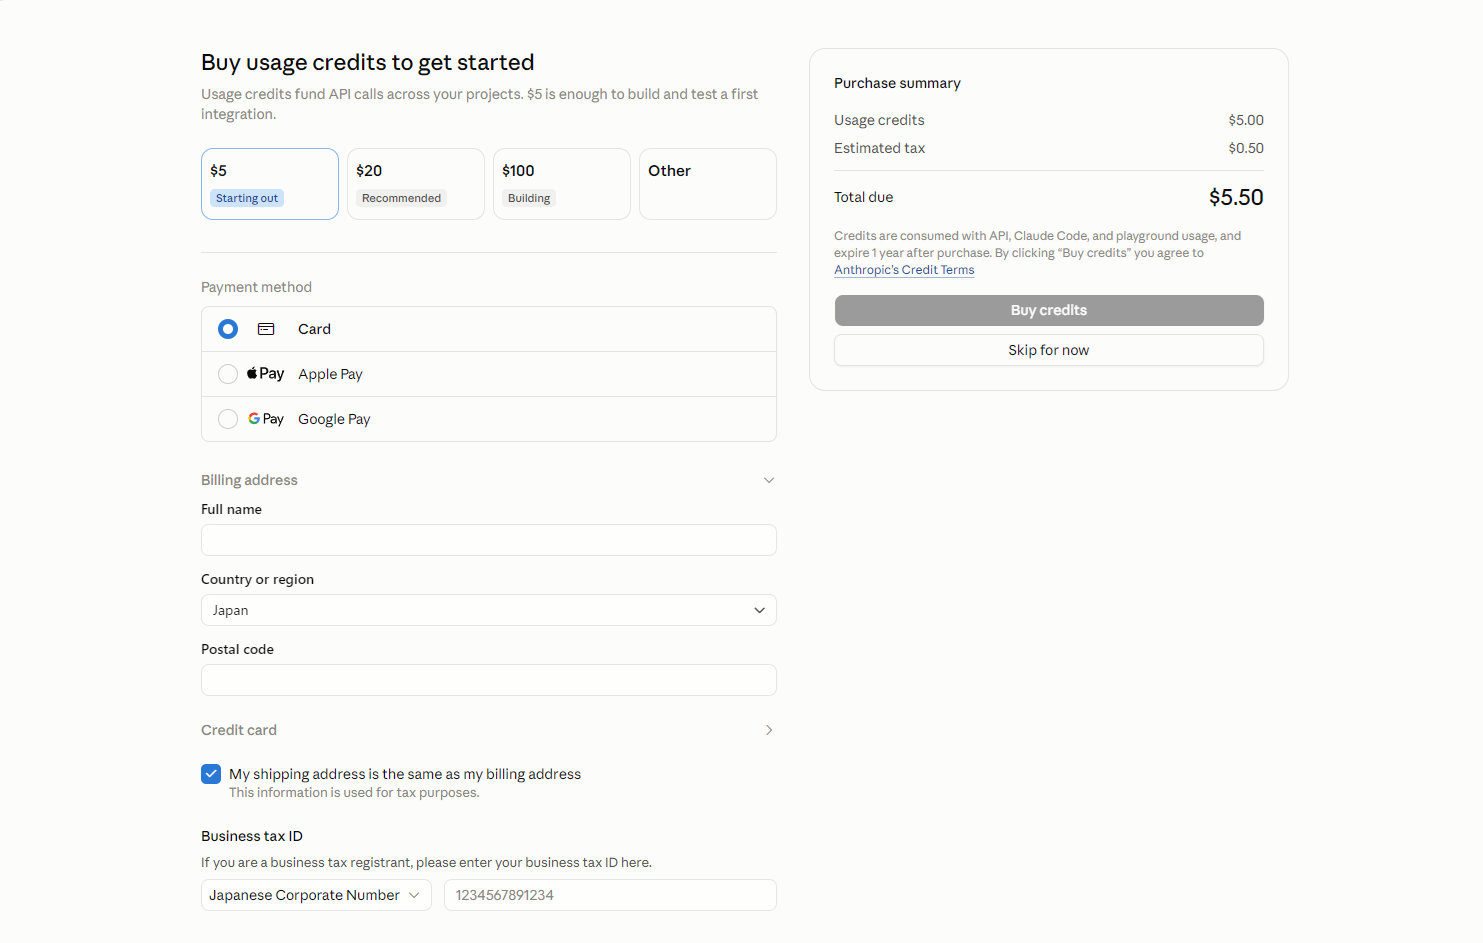Image resolution: width=1483 pixels, height=943 pixels.
Task: Focus the business tax ID number field
Action: pyautogui.click(x=610, y=895)
